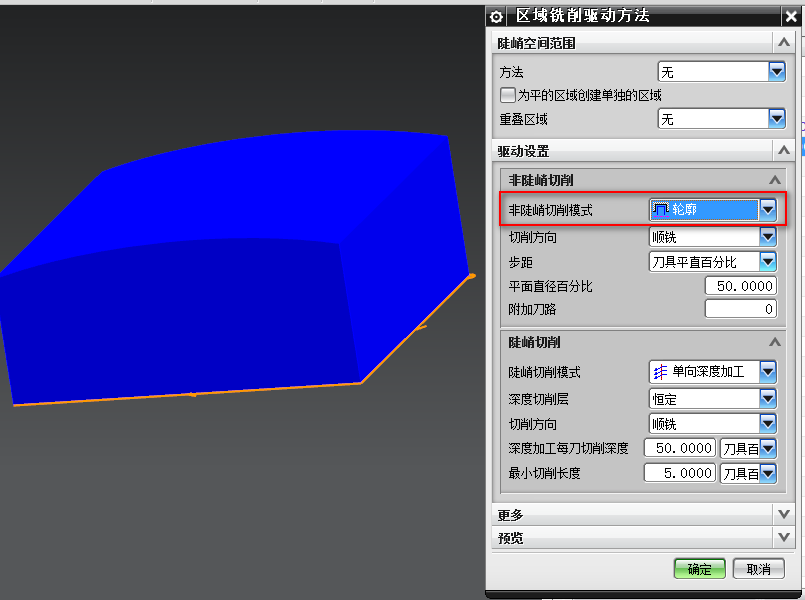The height and width of the screenshot is (600, 805).
Task: Open 切削方向 dropdown under 非陡峭切削
Action: click(767, 237)
